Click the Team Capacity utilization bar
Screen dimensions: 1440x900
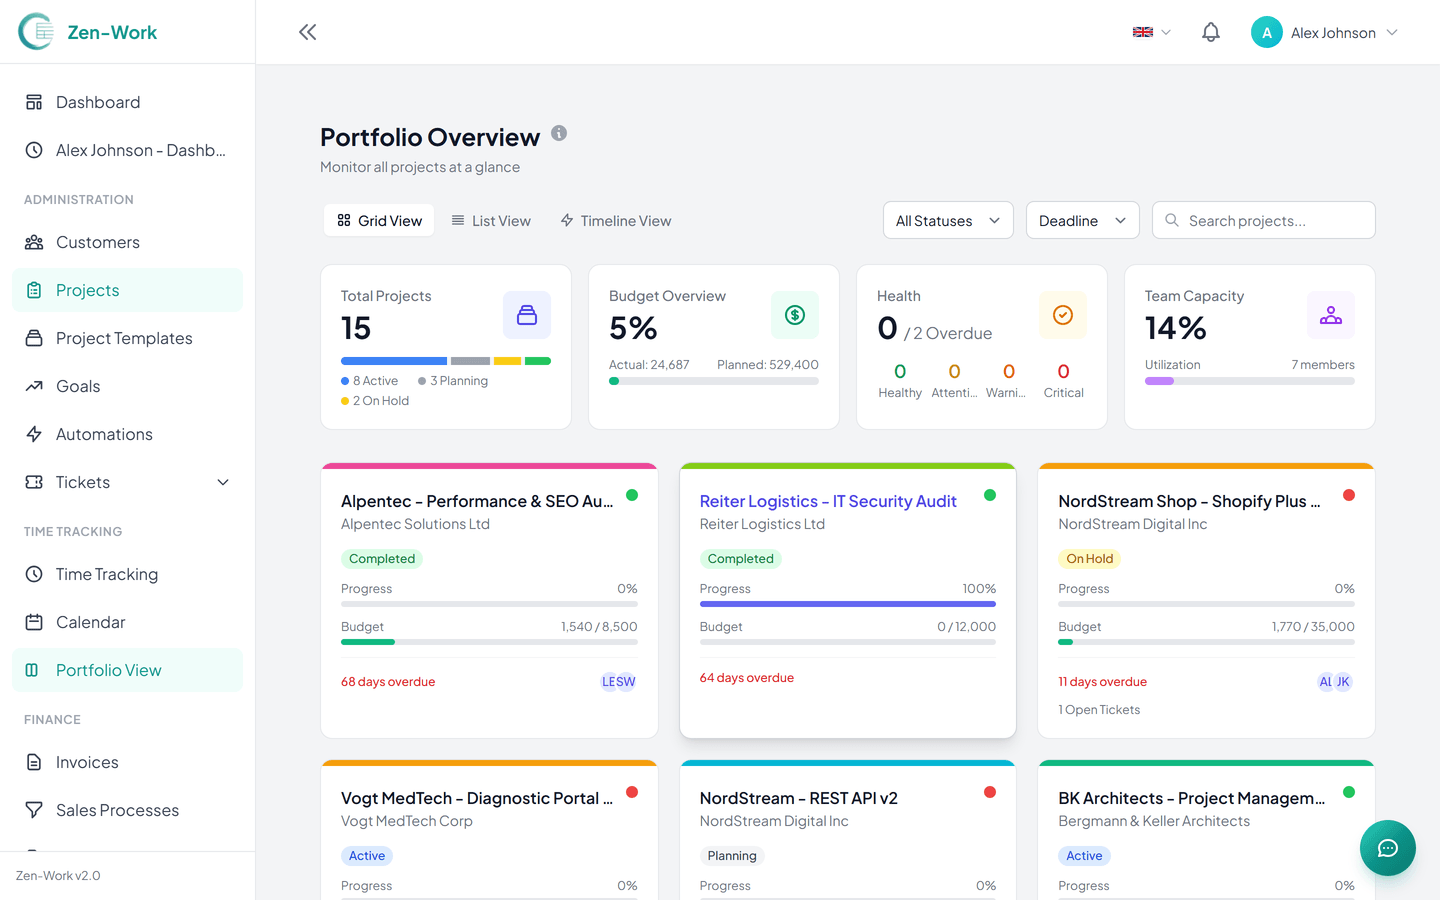(1250, 381)
